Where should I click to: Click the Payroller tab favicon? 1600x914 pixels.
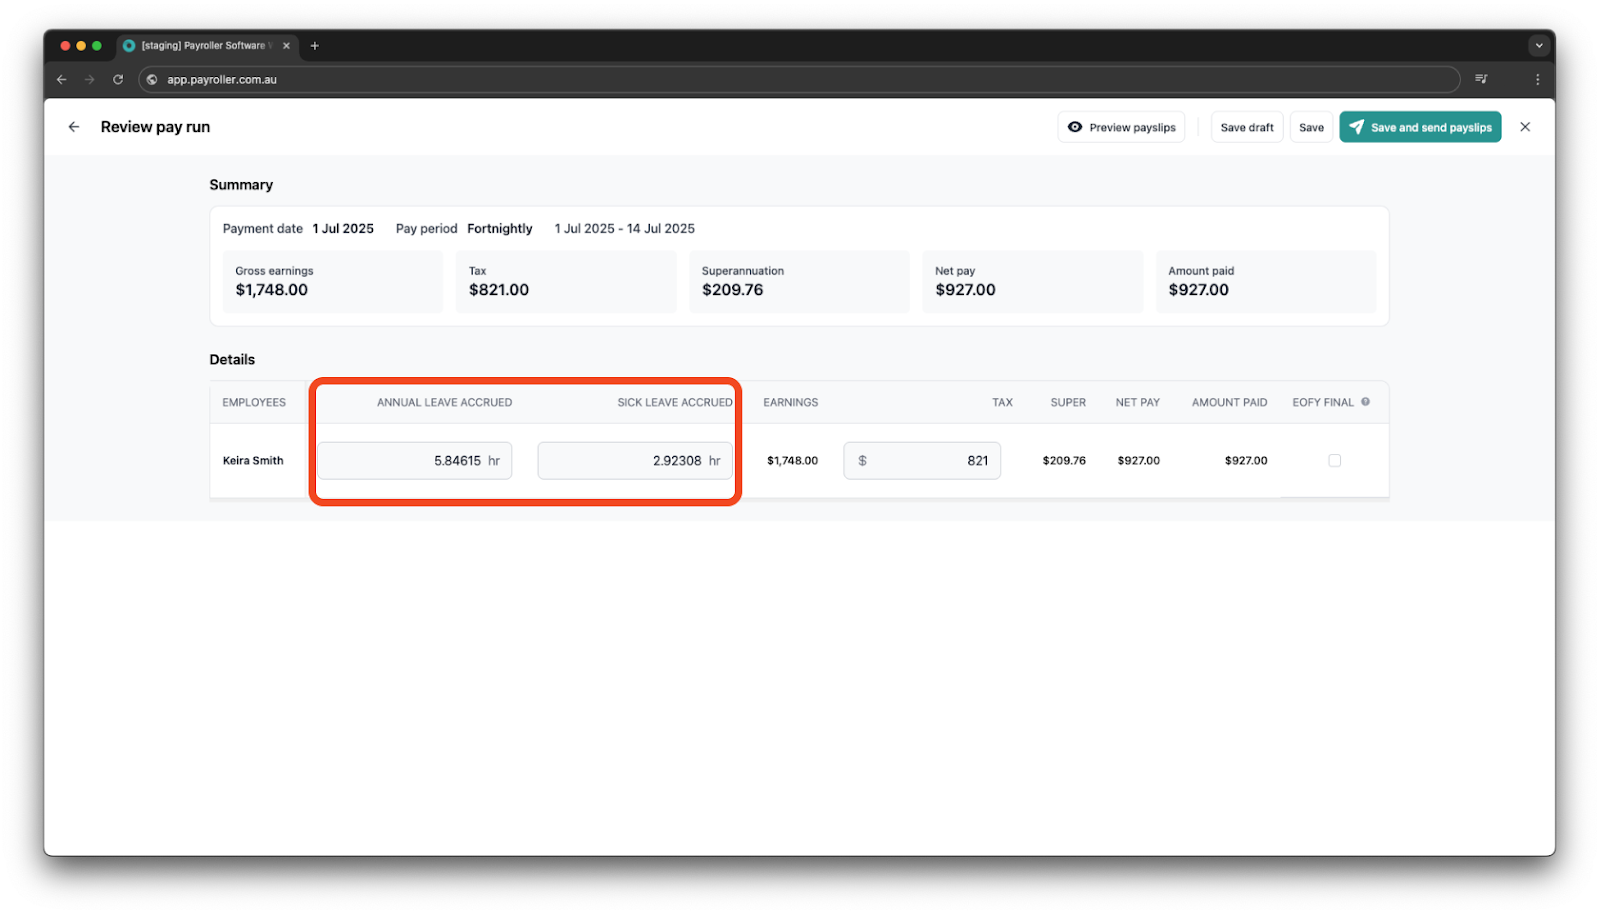coord(129,45)
